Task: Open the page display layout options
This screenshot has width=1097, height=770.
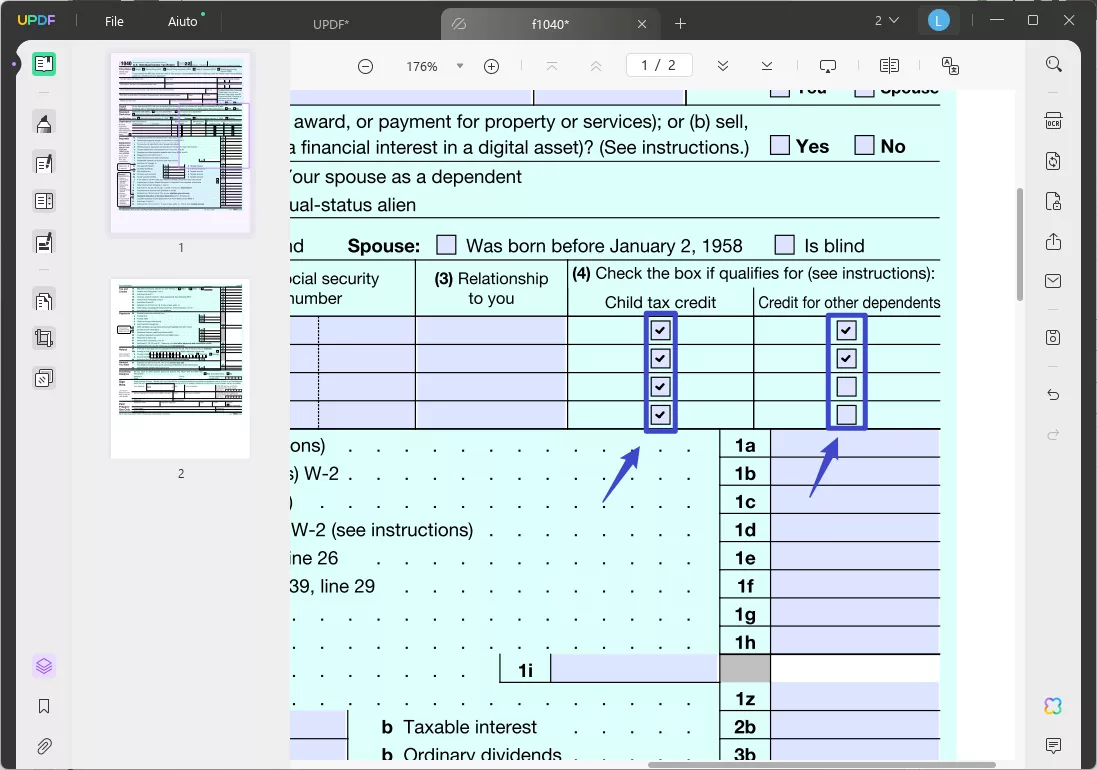Action: click(889, 66)
